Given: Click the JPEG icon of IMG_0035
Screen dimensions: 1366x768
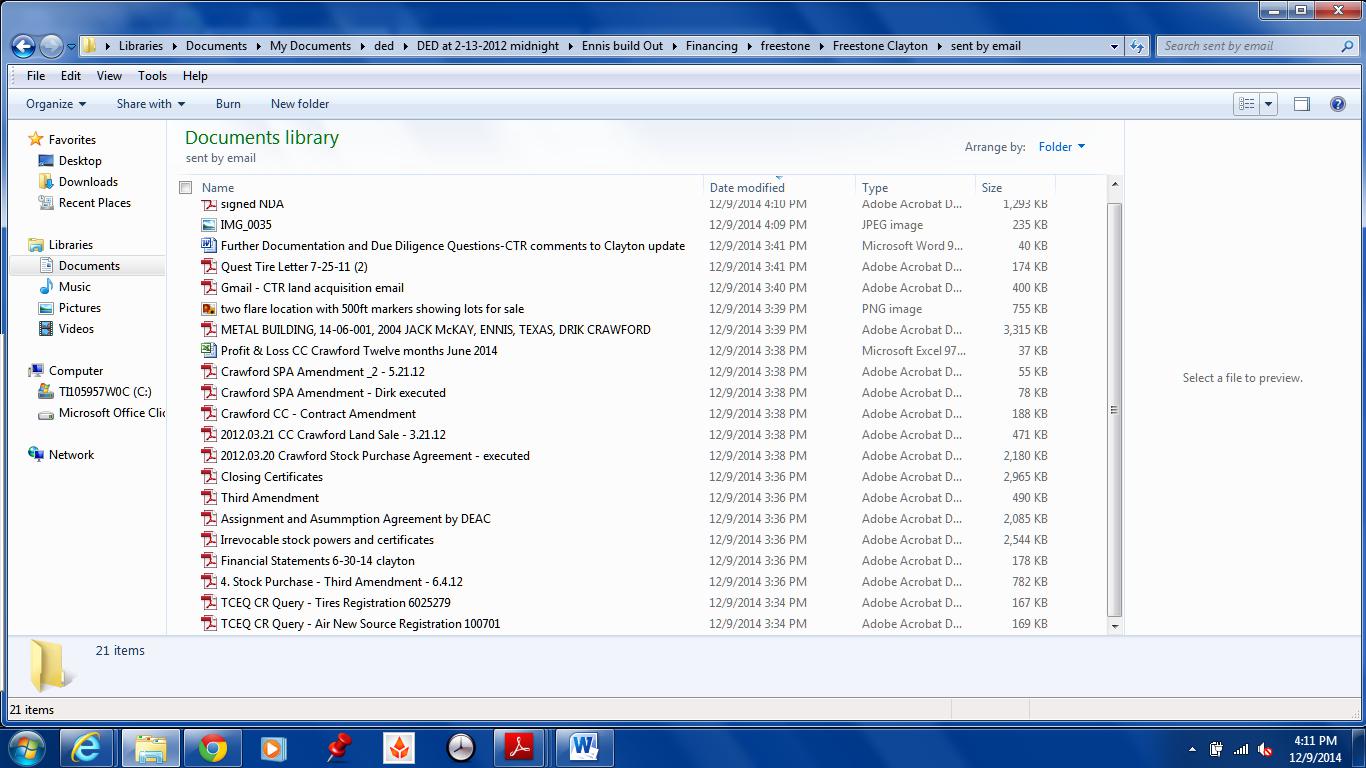Looking at the screenshot, I should coord(209,225).
